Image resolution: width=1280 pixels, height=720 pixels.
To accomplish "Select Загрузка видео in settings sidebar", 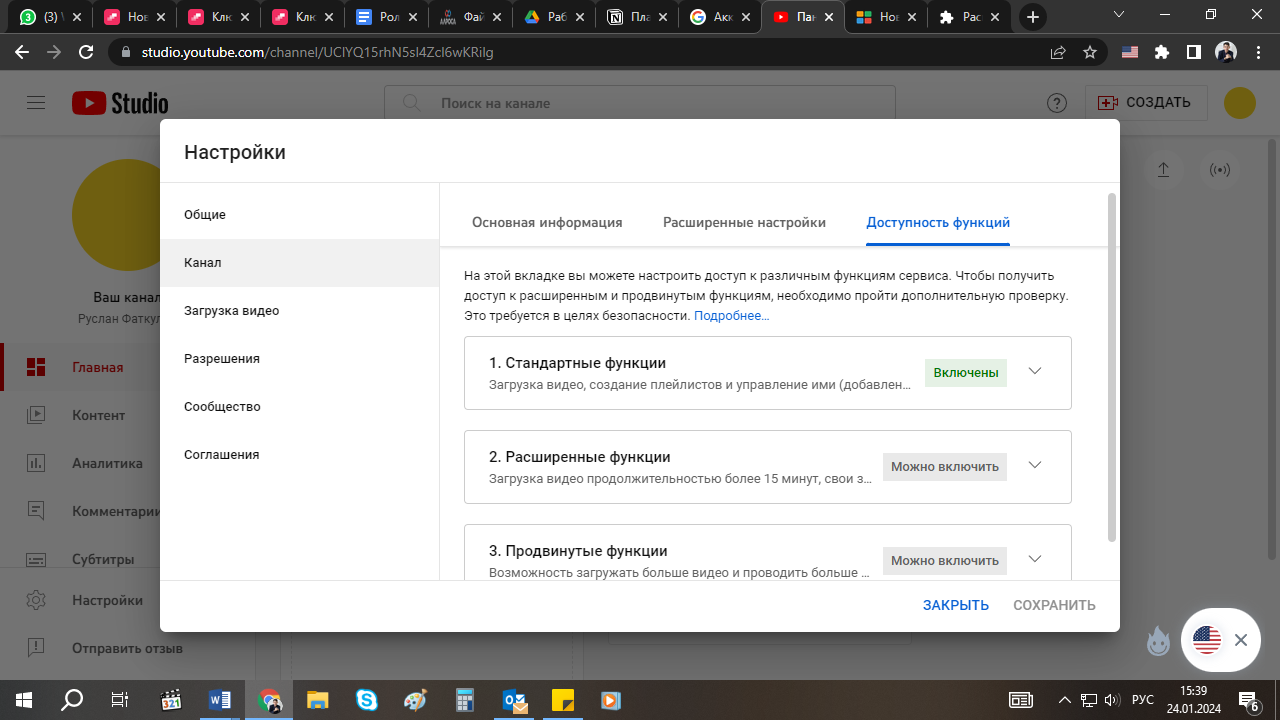I will click(x=232, y=311).
